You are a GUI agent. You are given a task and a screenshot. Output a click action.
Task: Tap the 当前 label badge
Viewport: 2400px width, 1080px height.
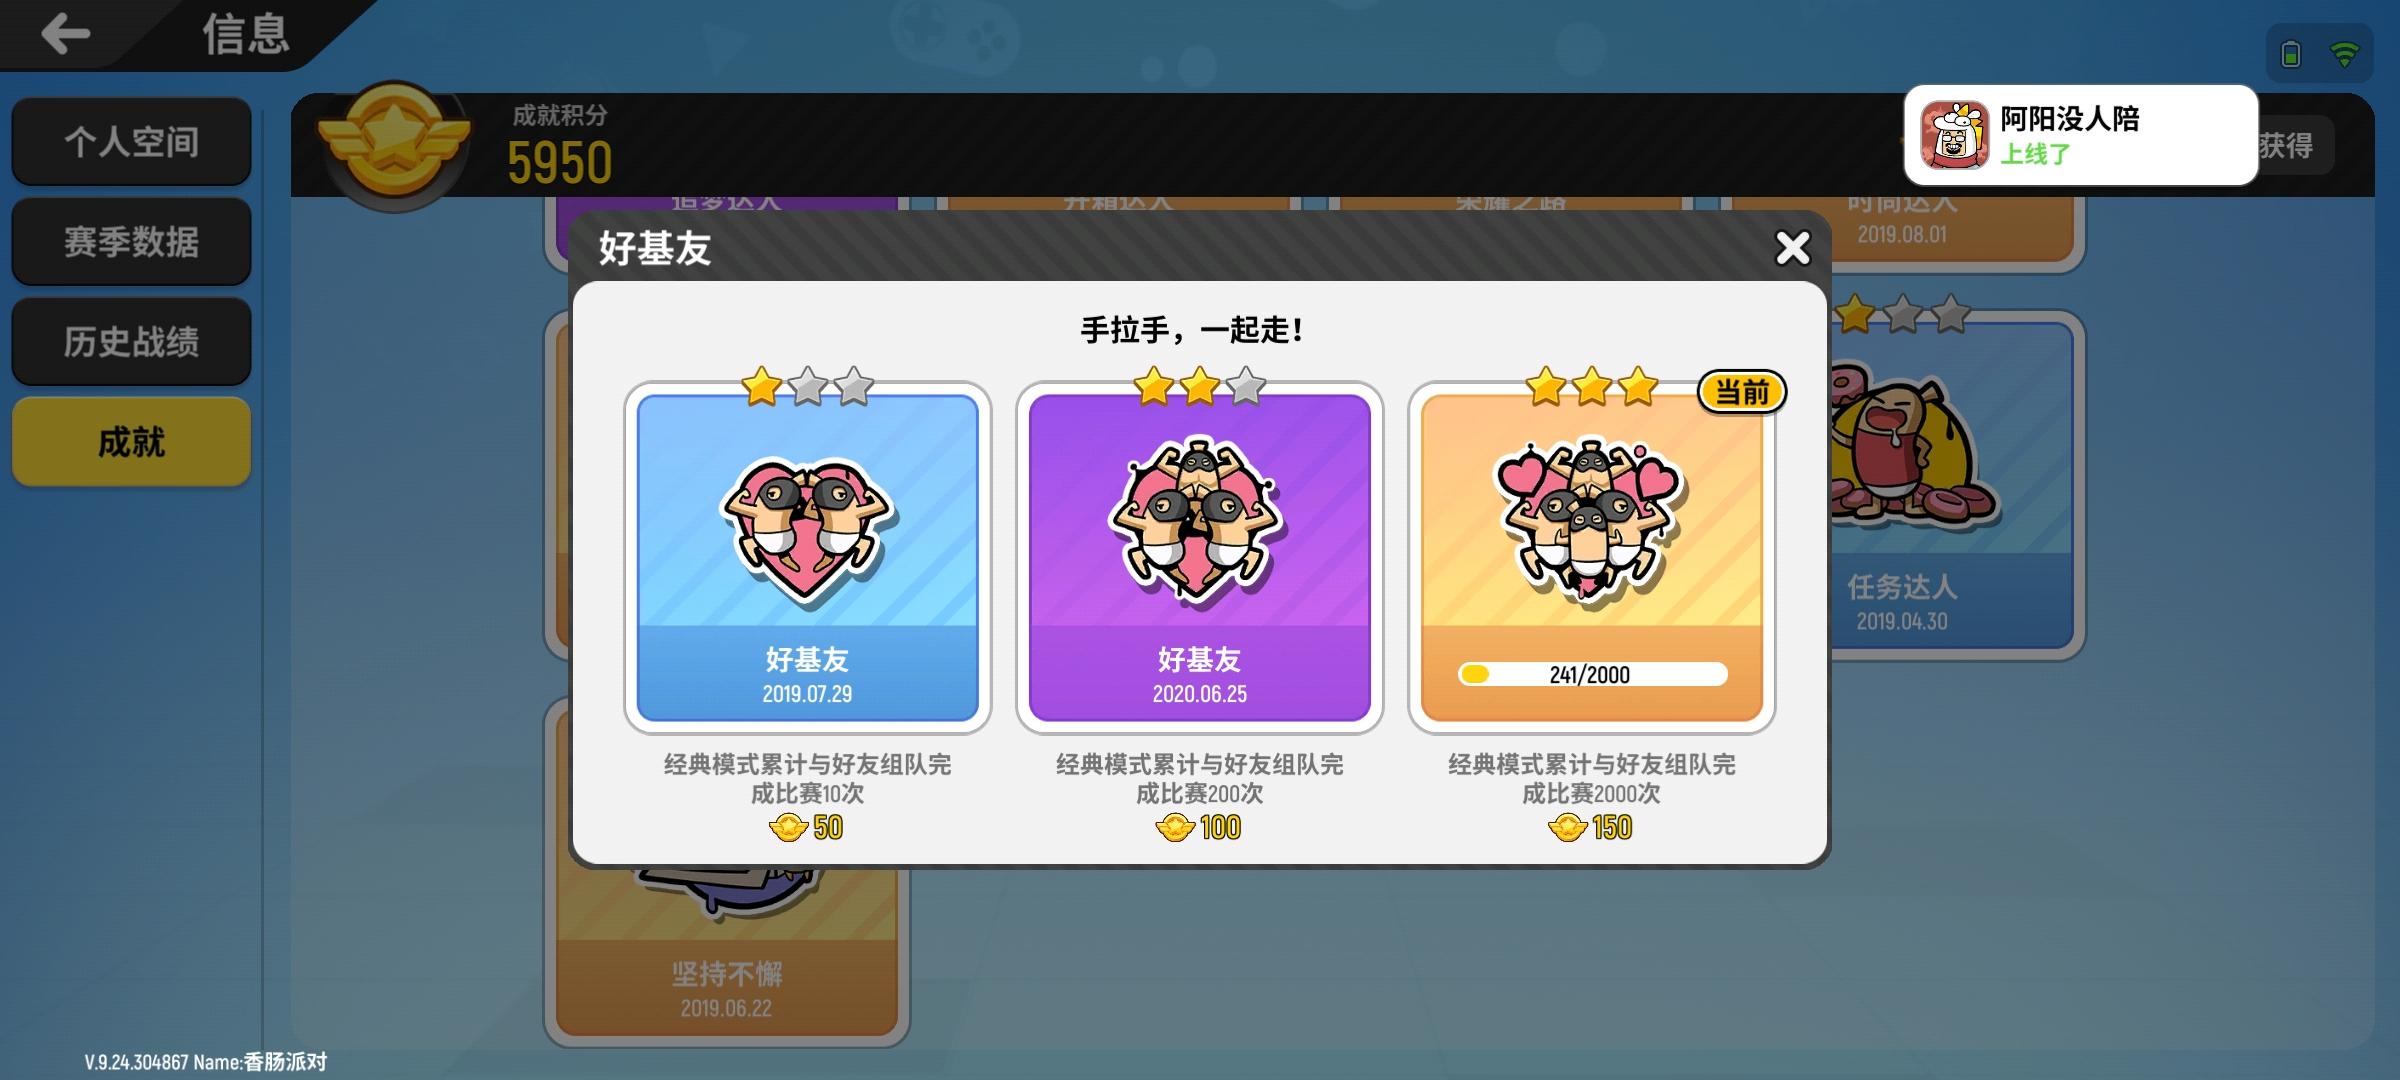click(x=1742, y=391)
